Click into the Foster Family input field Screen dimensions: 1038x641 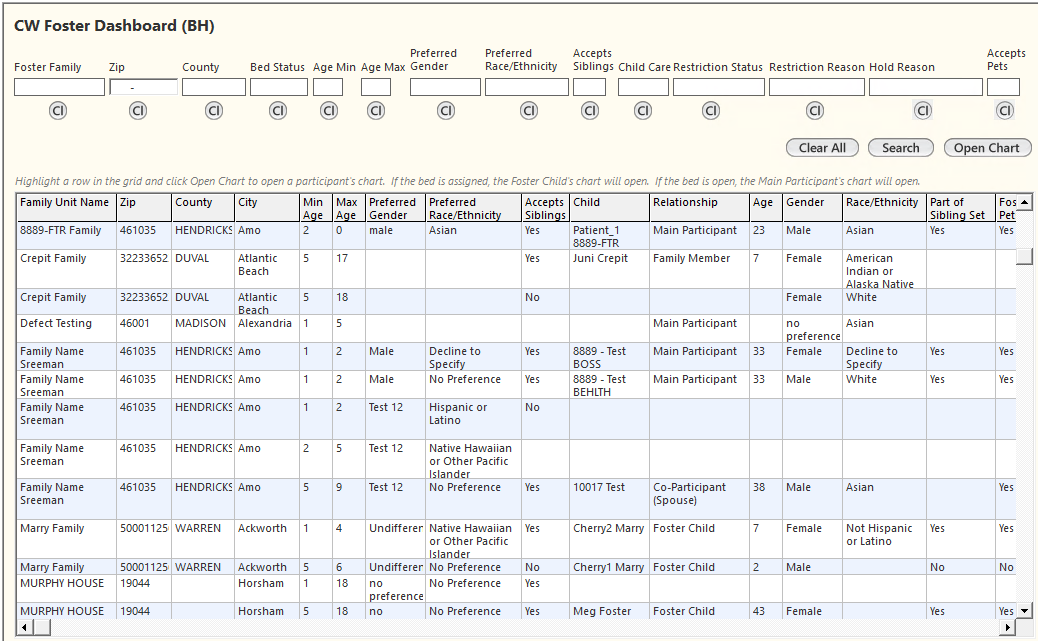pos(59,88)
